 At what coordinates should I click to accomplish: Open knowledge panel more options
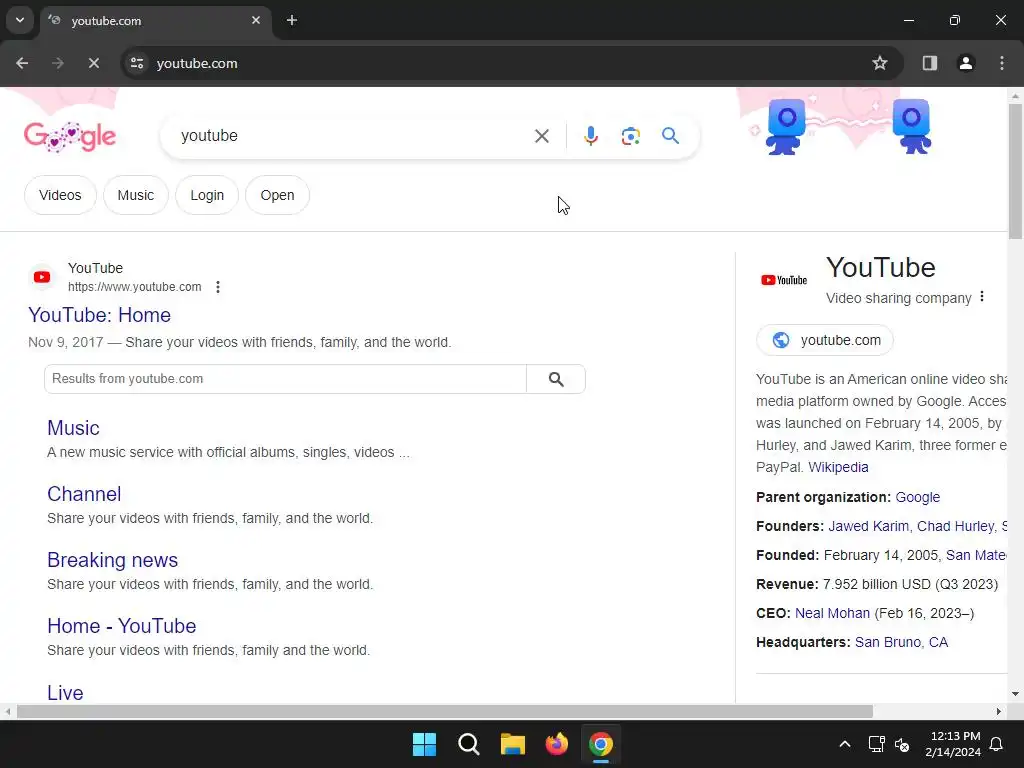coord(982,297)
